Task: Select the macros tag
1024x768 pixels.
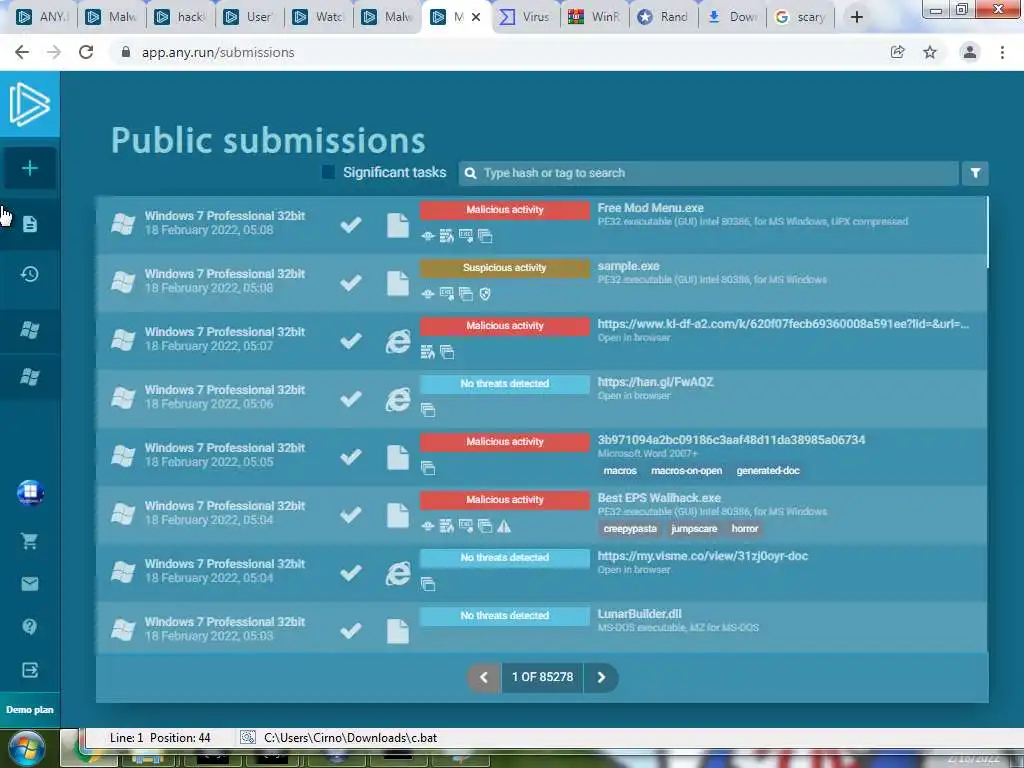Action: pyautogui.click(x=620, y=471)
